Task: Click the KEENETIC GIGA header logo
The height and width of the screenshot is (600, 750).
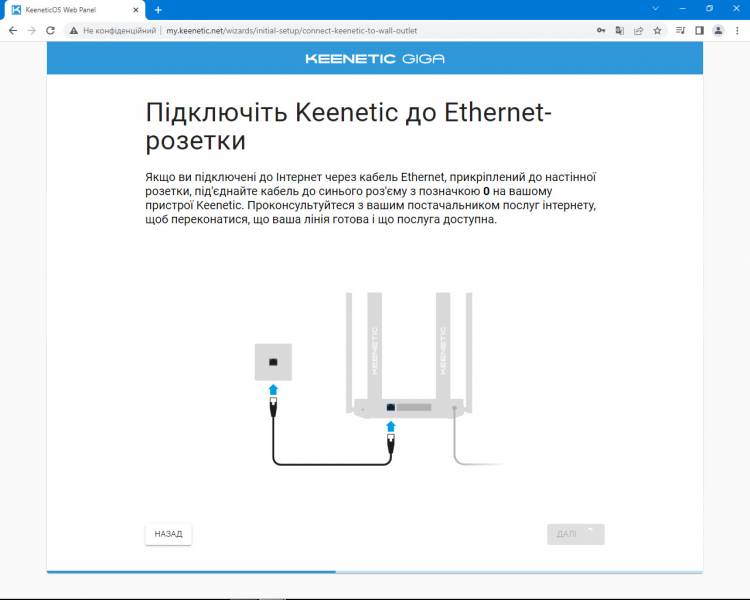Action: point(375,59)
